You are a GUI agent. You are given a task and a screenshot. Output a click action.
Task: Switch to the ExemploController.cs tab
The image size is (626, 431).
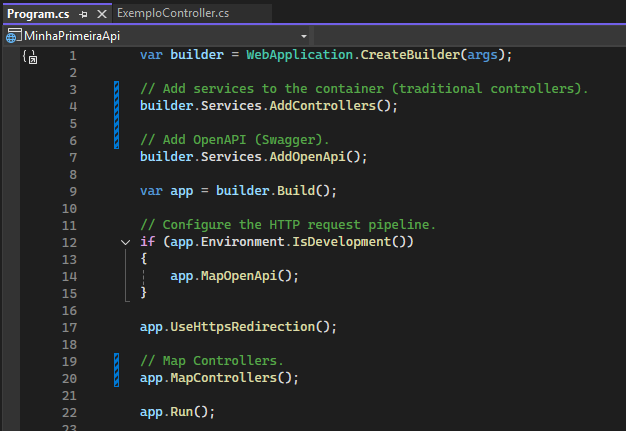pos(173,13)
